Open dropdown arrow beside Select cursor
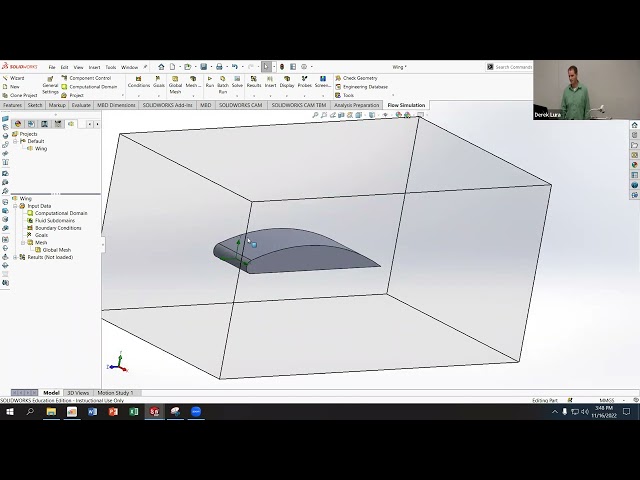Image resolution: width=640 pixels, height=480 pixels. click(274, 67)
